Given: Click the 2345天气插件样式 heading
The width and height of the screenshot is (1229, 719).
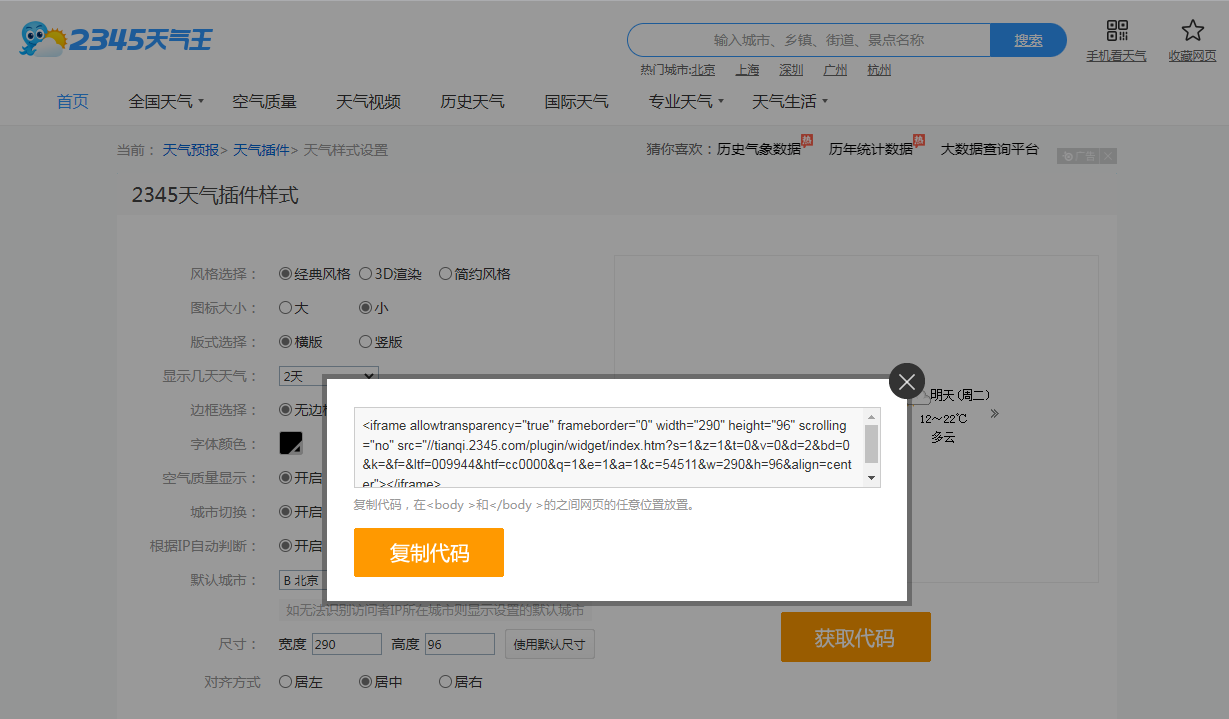Looking at the screenshot, I should 215,195.
